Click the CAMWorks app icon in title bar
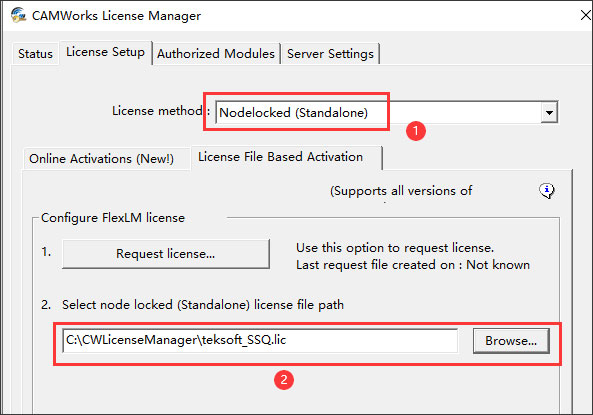The width and height of the screenshot is (593, 415). pyautogui.click(x=18, y=15)
